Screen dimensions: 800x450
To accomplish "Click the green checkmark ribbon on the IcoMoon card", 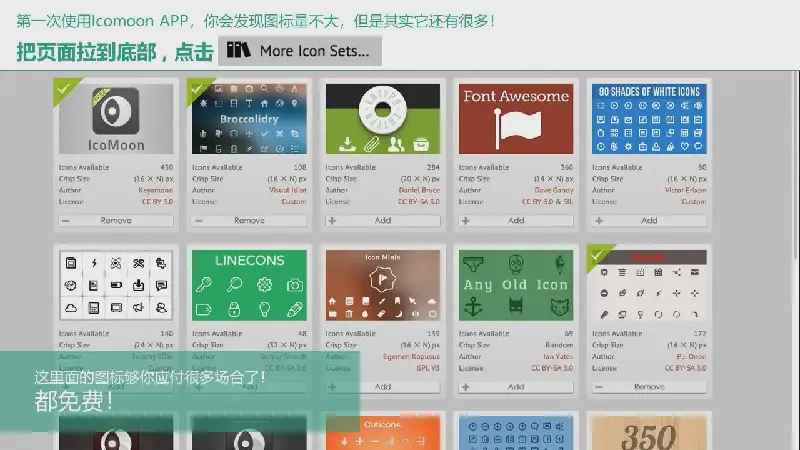I will (64, 89).
